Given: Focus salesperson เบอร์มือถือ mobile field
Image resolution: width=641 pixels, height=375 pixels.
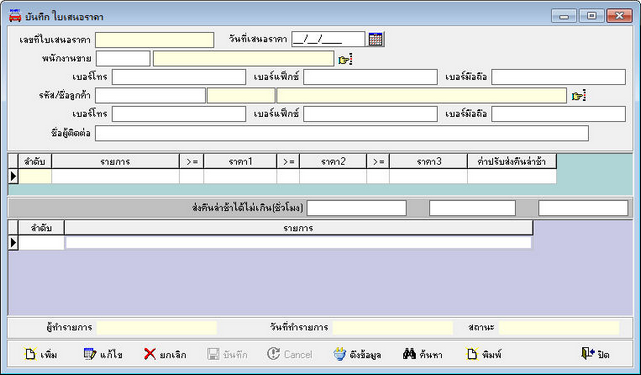Looking at the screenshot, I should (558, 77).
